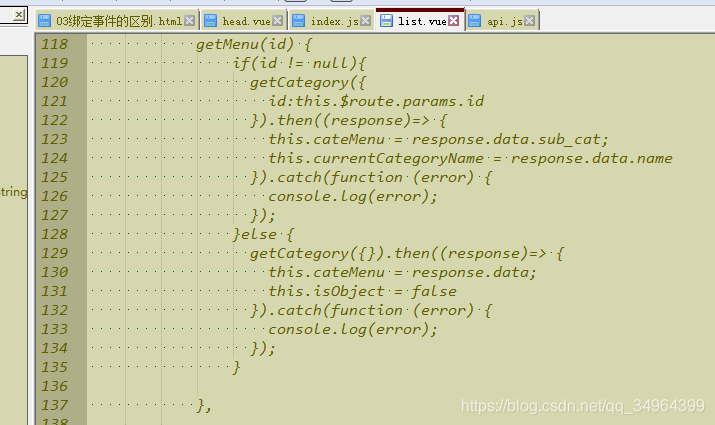
Task: Switch to the index.js tab
Action: (334, 21)
